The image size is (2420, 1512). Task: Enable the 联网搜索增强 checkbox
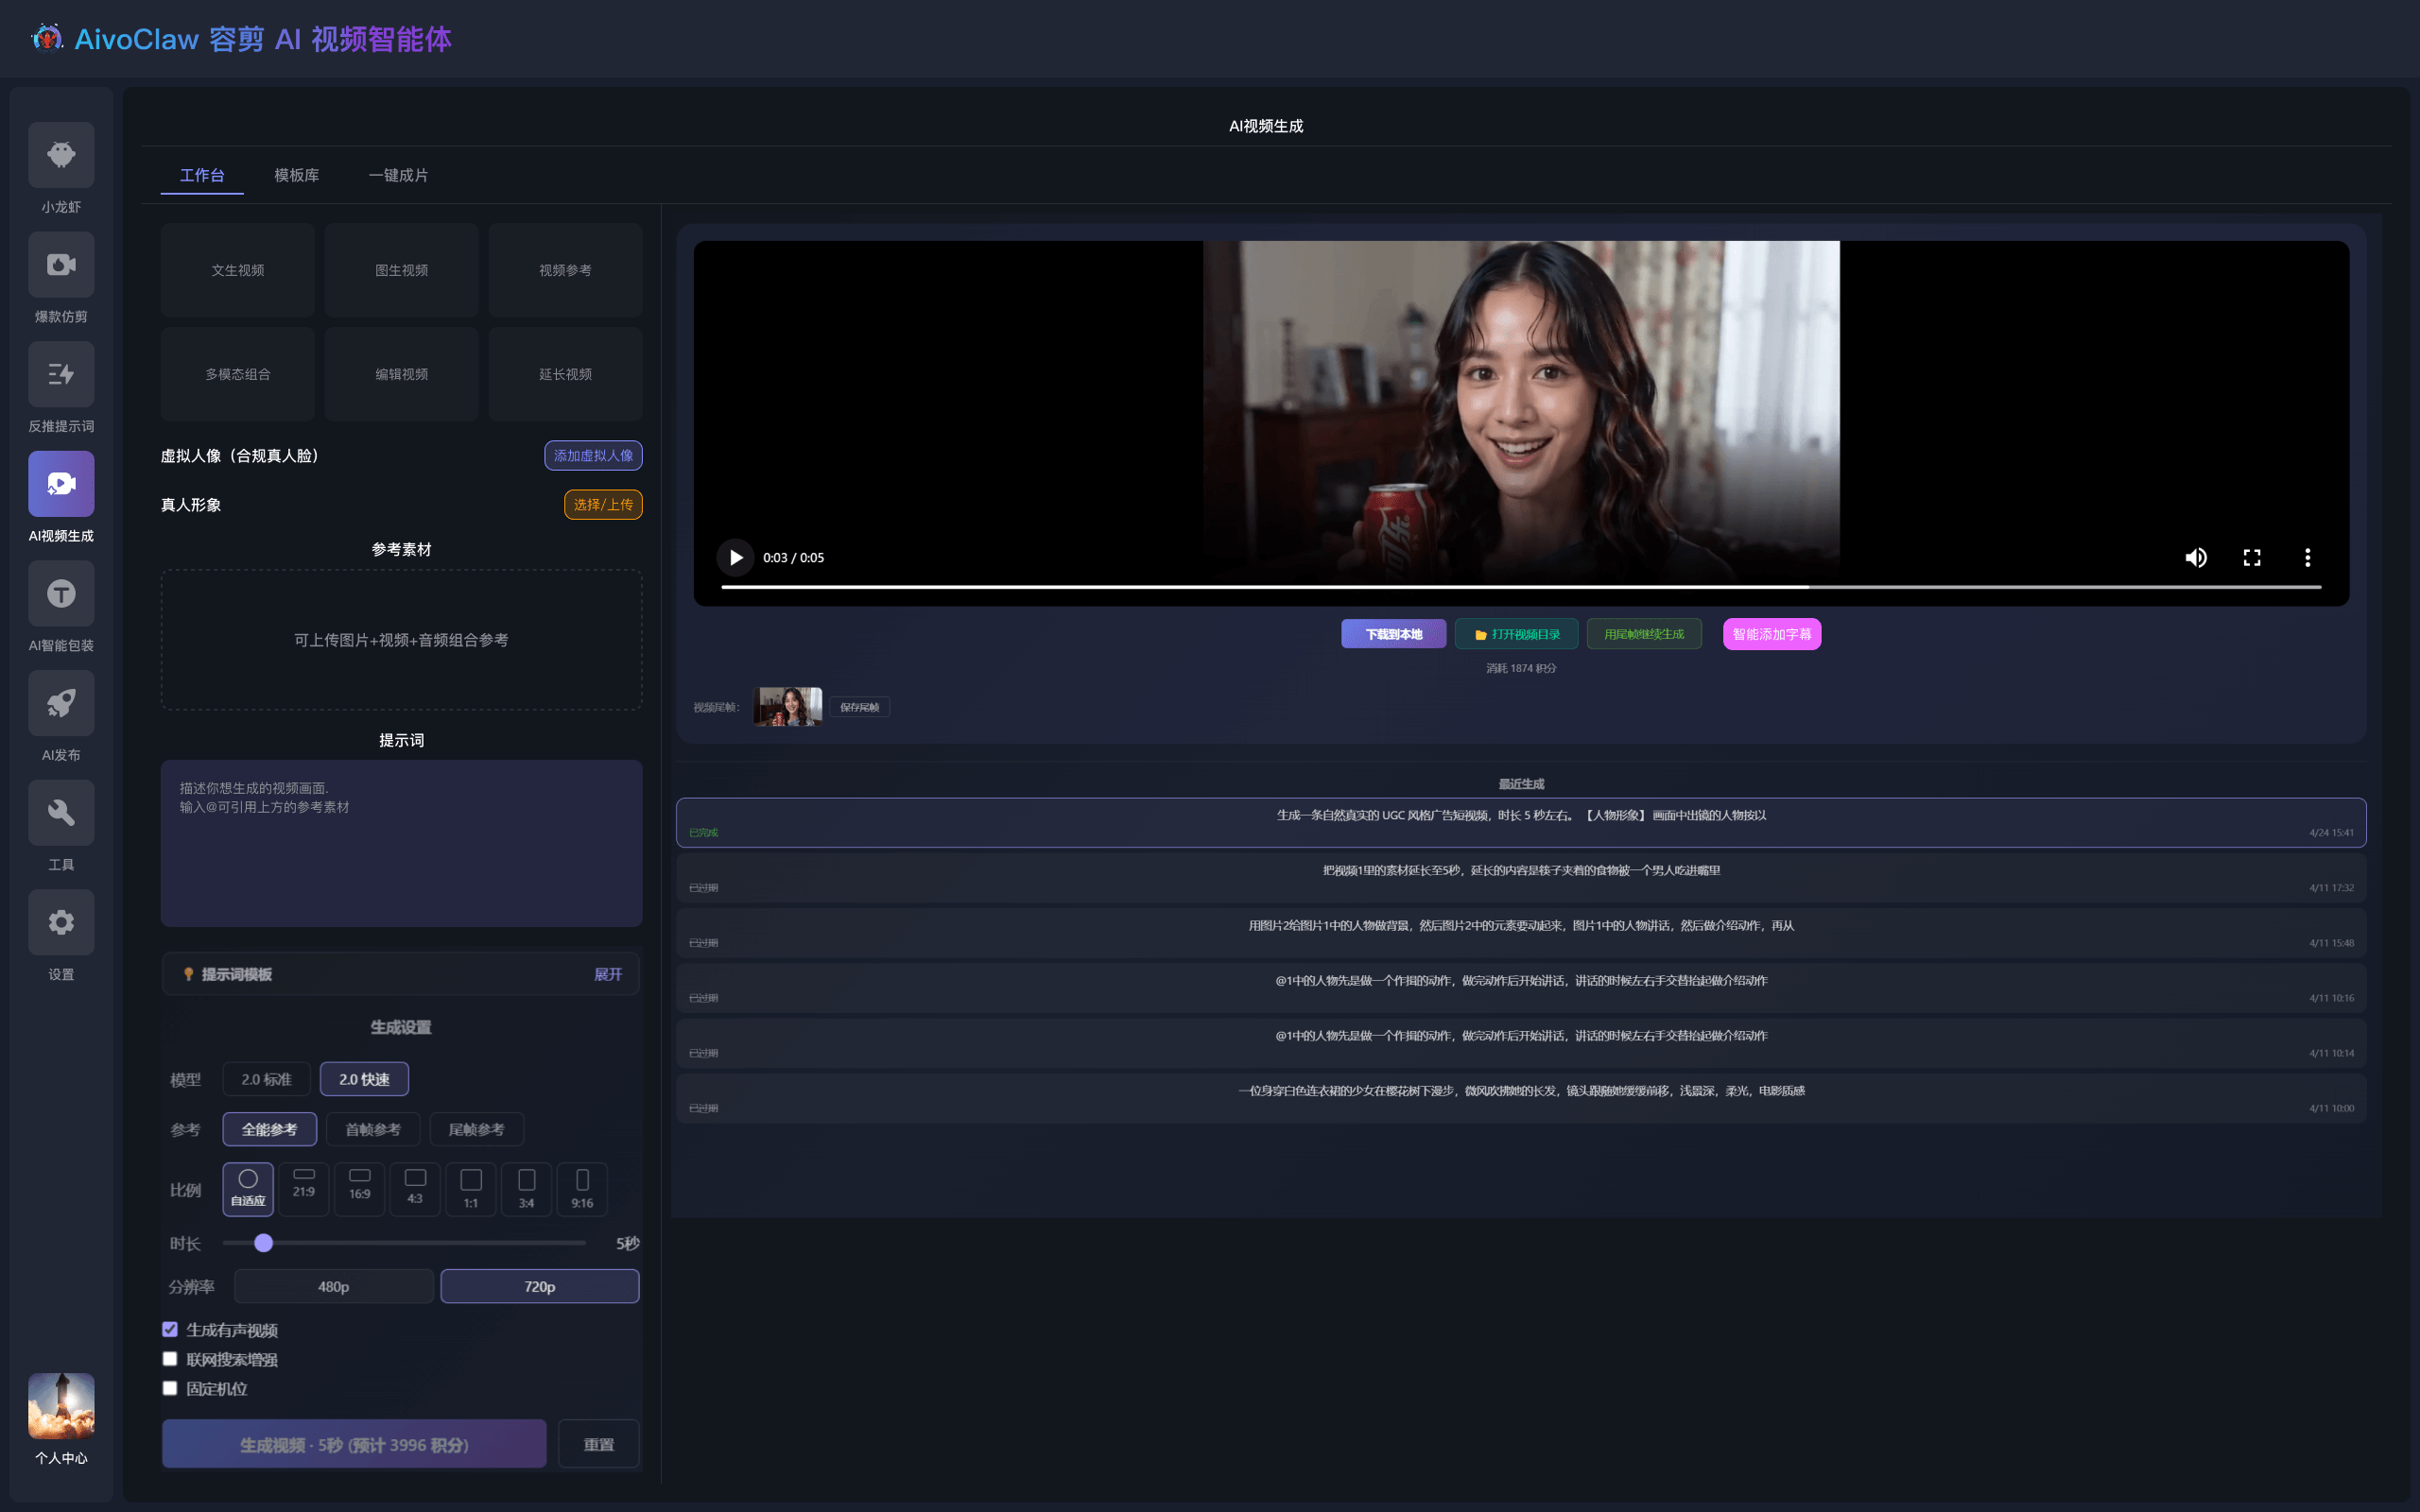[x=170, y=1358]
